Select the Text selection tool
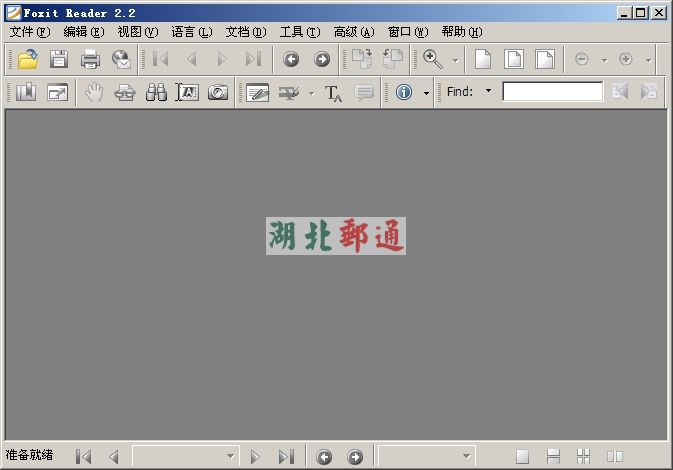Screen dimensions: 673x470 tap(187, 92)
